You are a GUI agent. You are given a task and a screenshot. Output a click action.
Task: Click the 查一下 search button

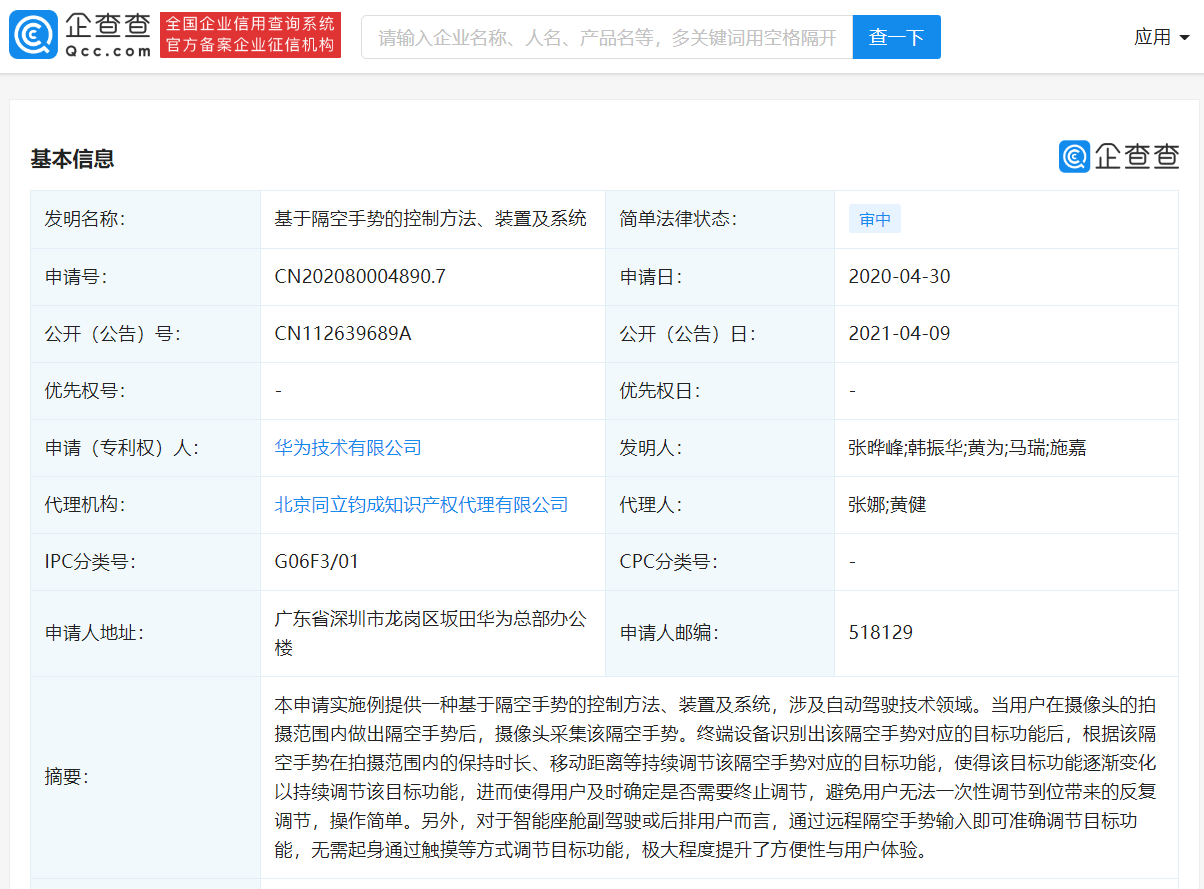pyautogui.click(x=896, y=37)
